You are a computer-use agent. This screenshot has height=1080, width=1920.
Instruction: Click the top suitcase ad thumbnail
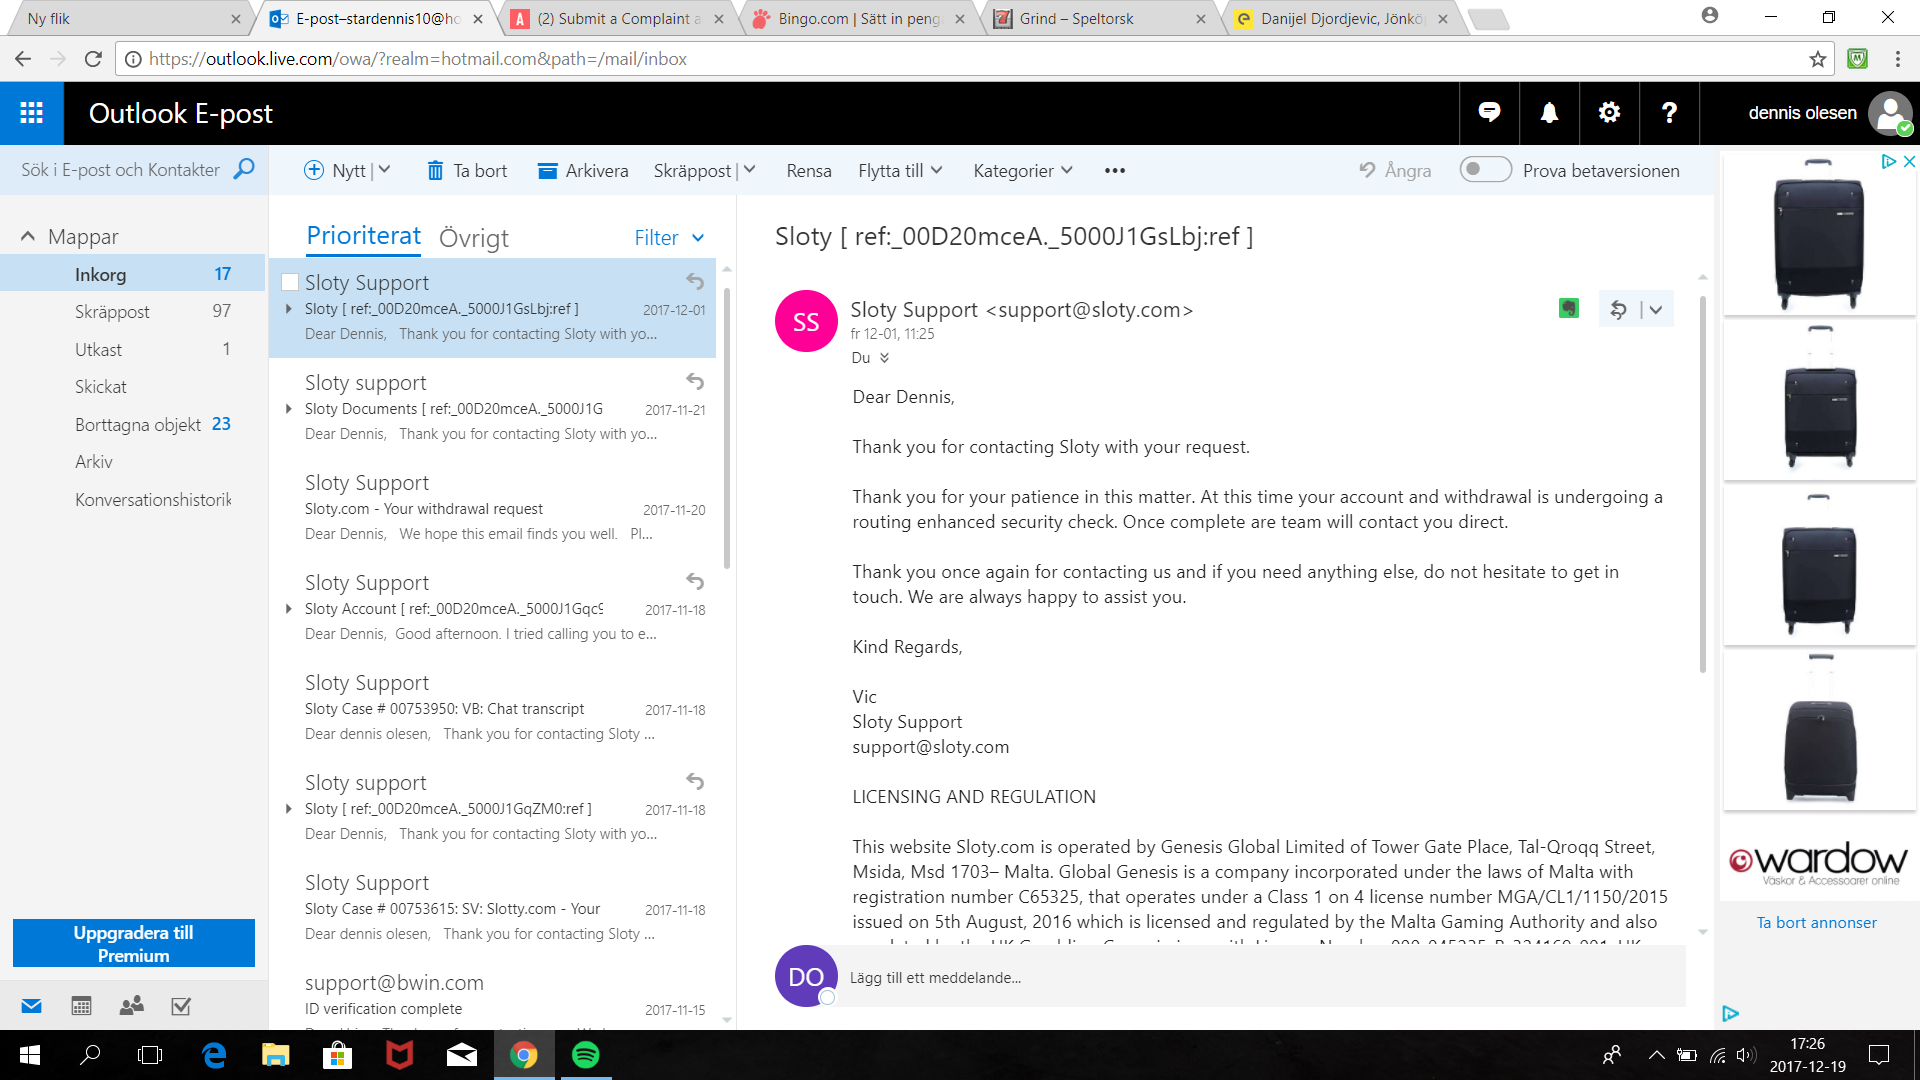(1818, 234)
